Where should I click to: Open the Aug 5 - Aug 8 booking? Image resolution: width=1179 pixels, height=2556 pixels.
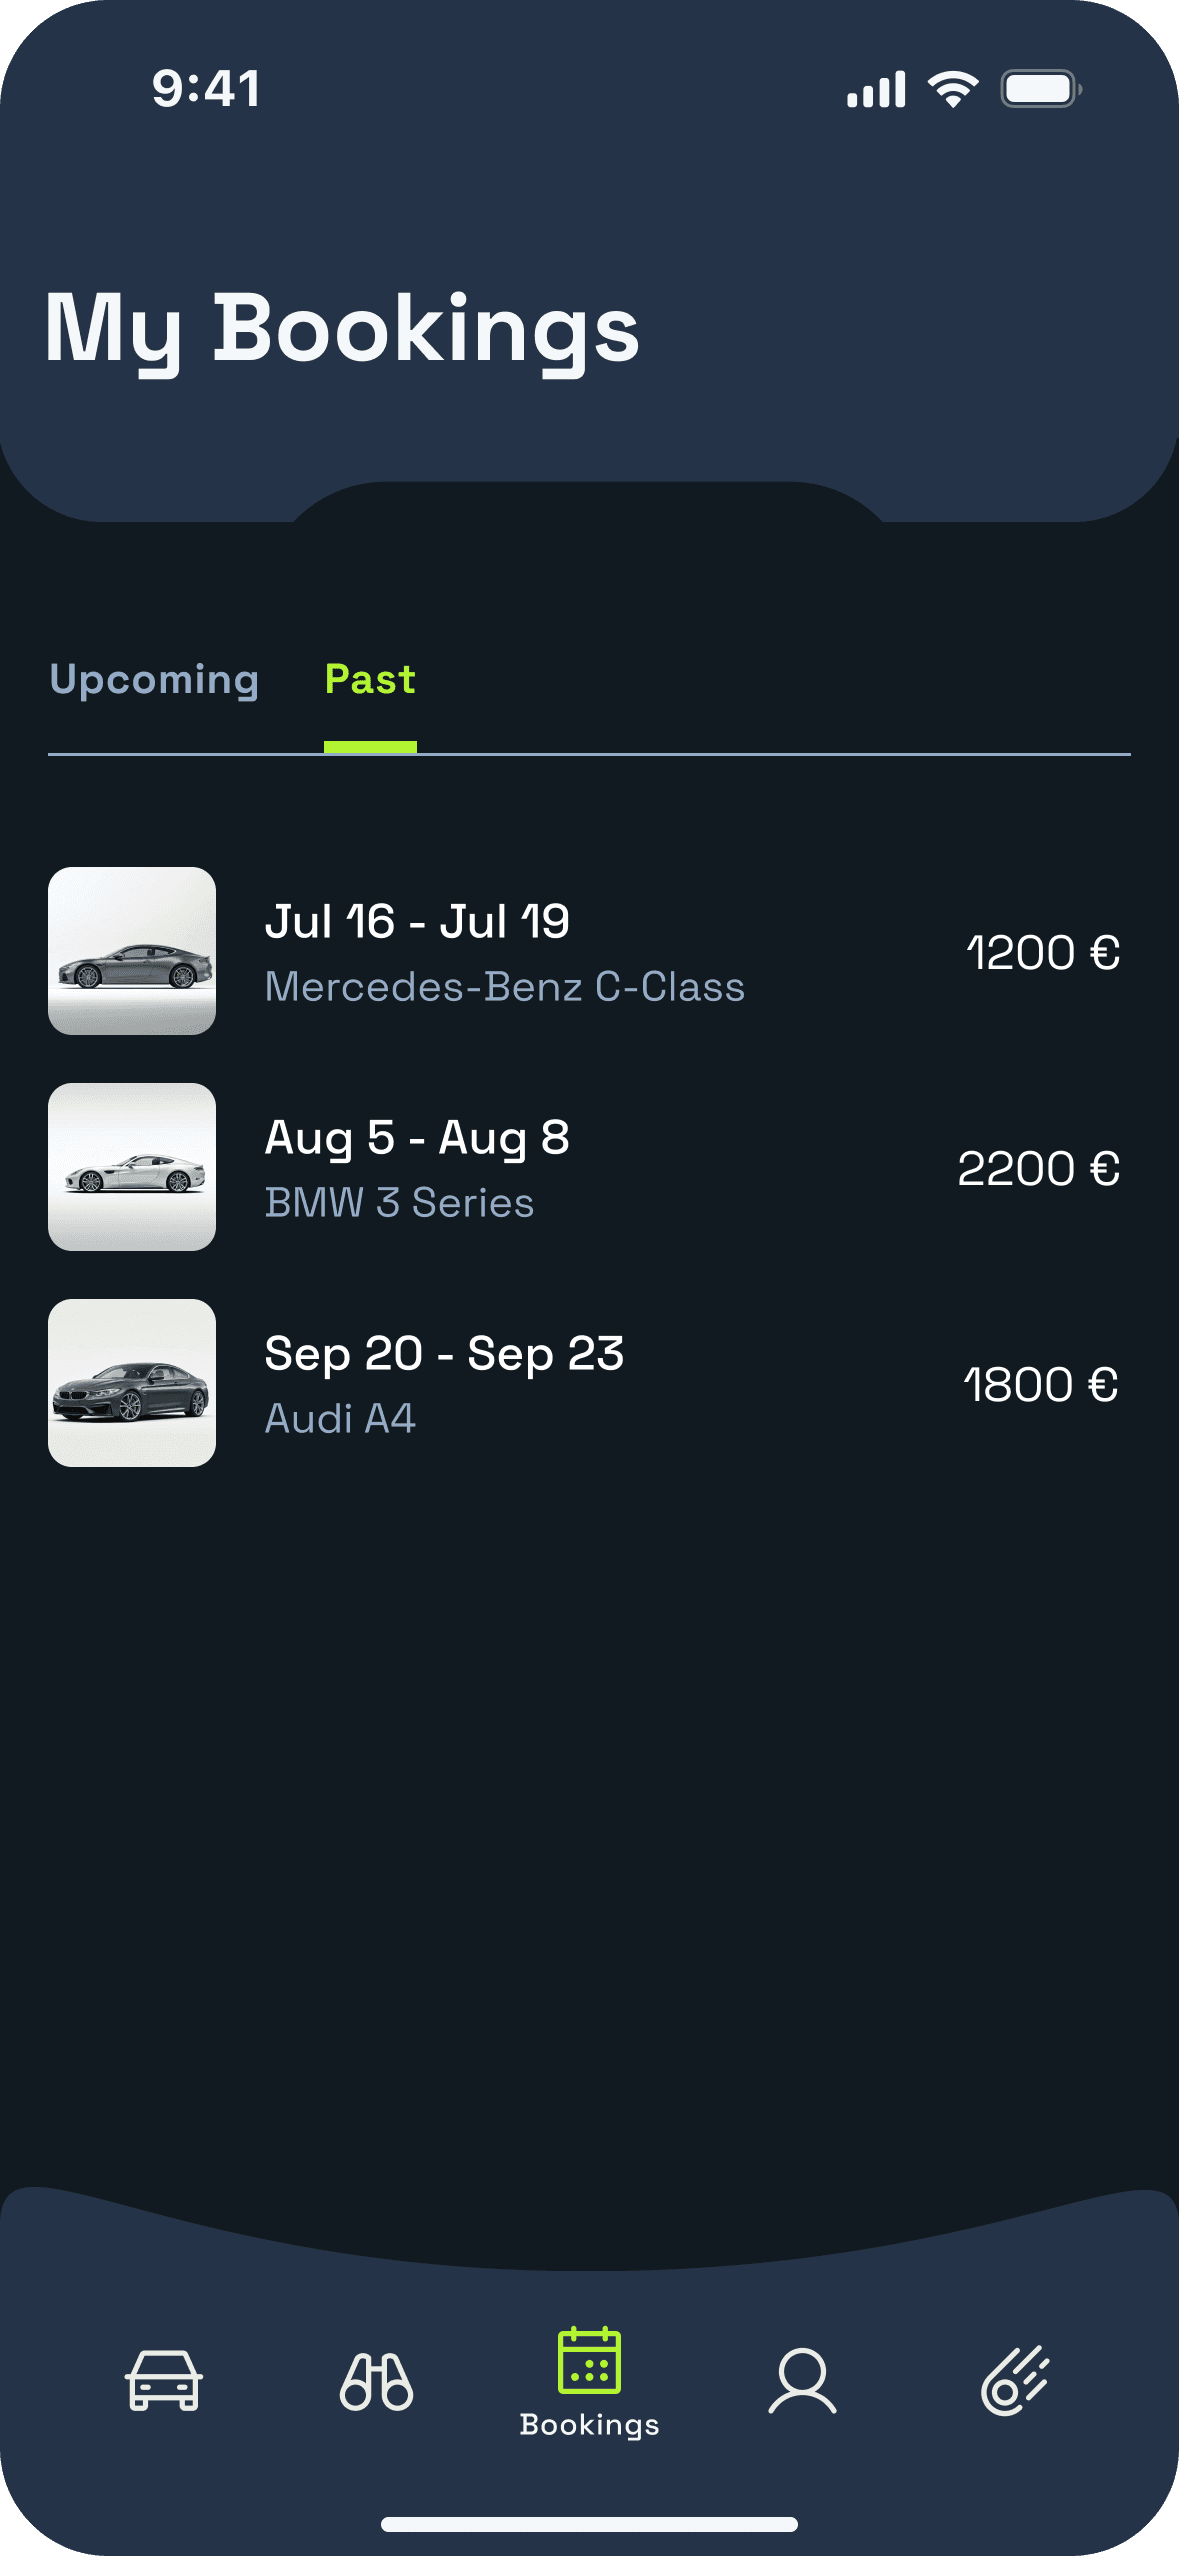(x=417, y=1138)
